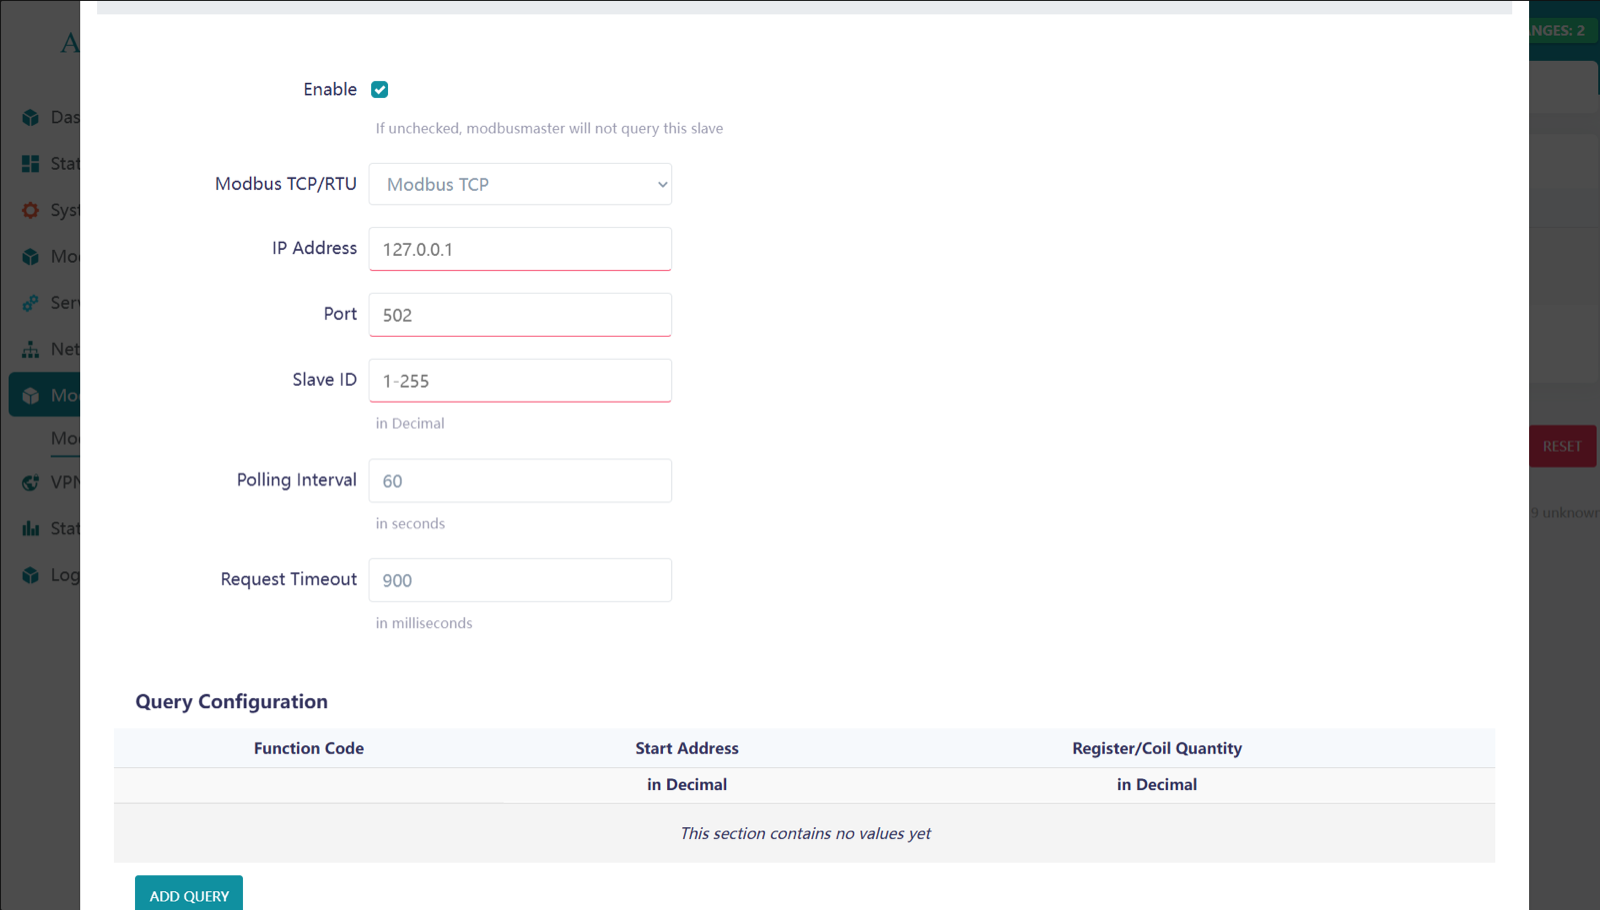Focus the Port input field

pyautogui.click(x=520, y=315)
